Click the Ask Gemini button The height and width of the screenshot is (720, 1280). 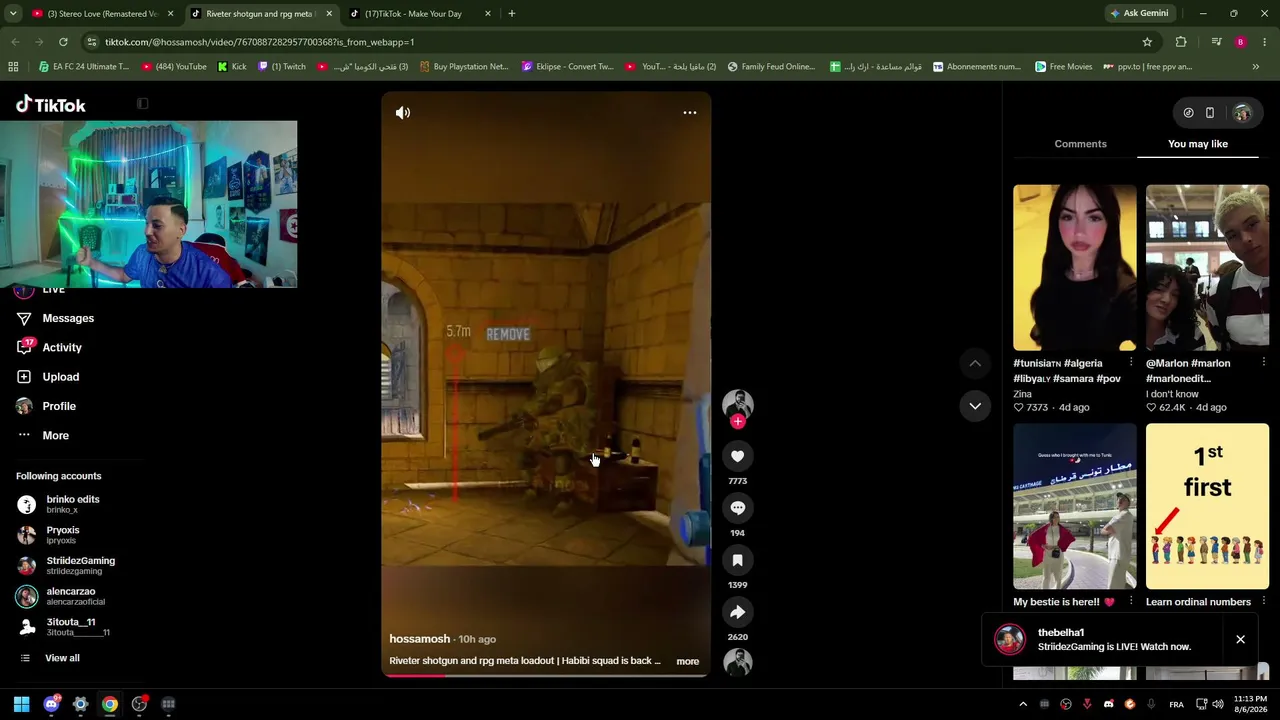pyautogui.click(x=1139, y=14)
